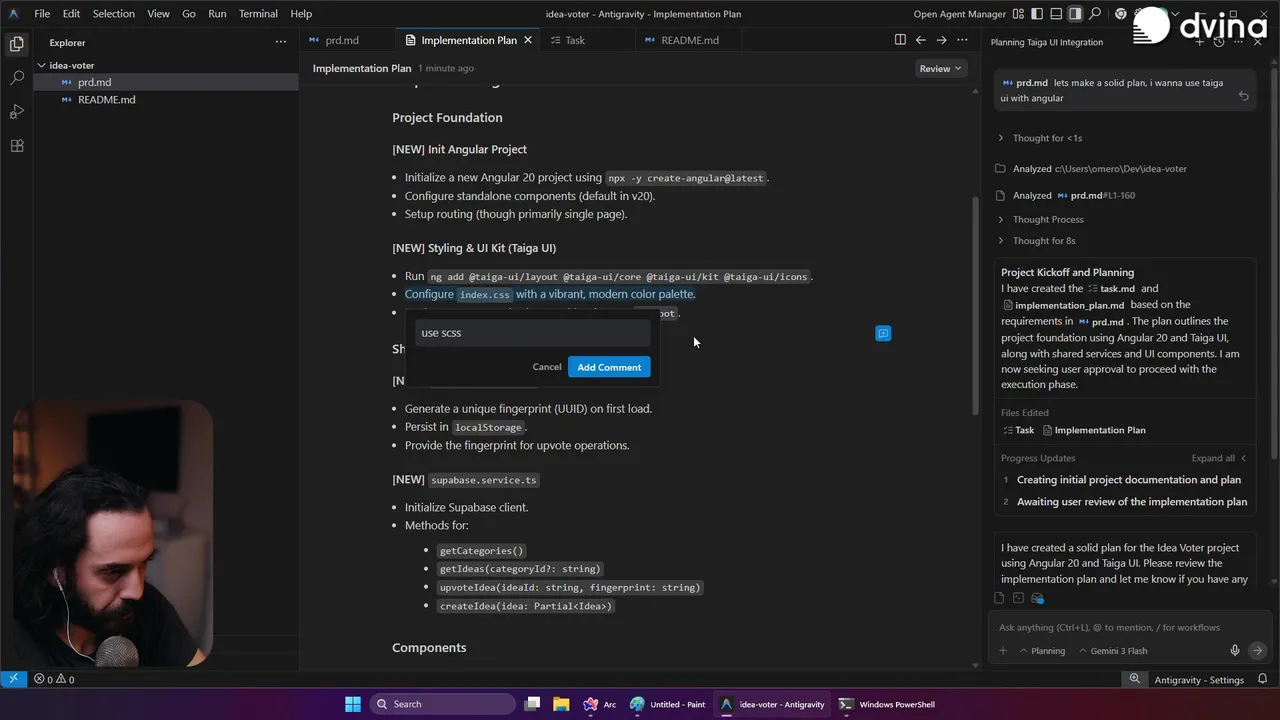Click the terminal icon below agent response
This screenshot has height=720, width=1280.
(1018, 598)
